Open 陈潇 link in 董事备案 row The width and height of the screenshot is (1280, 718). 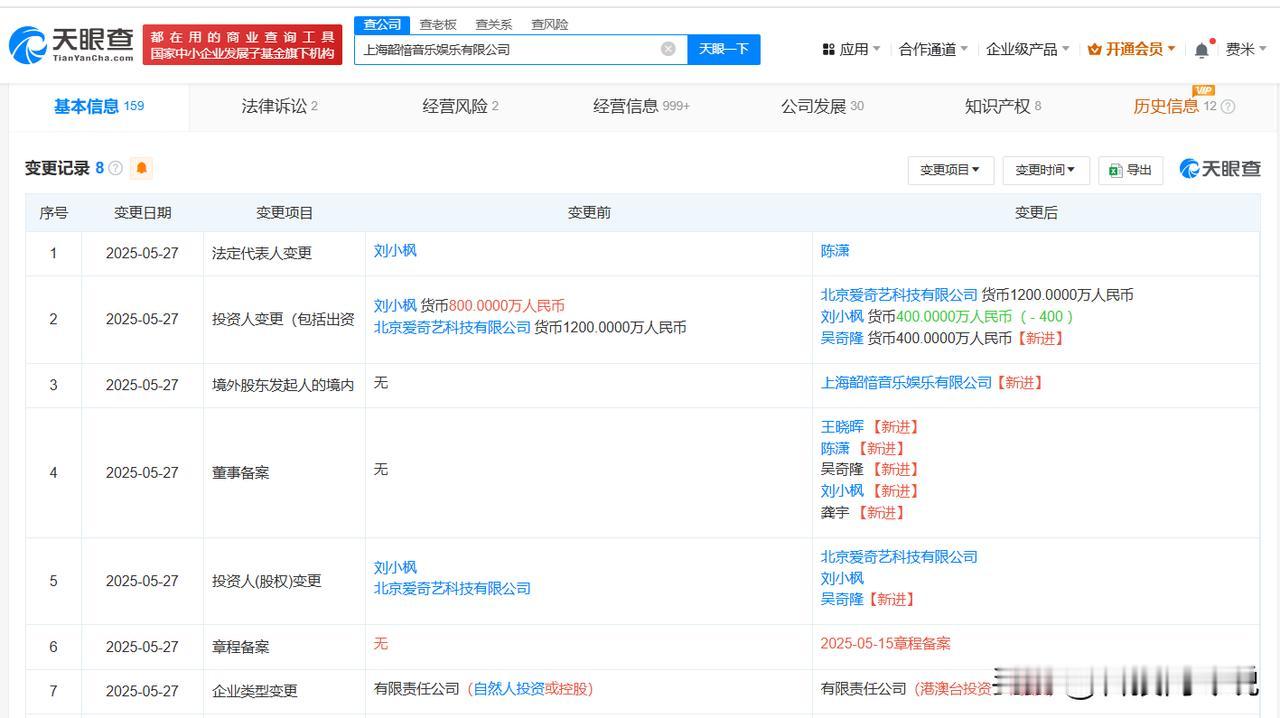[835, 448]
